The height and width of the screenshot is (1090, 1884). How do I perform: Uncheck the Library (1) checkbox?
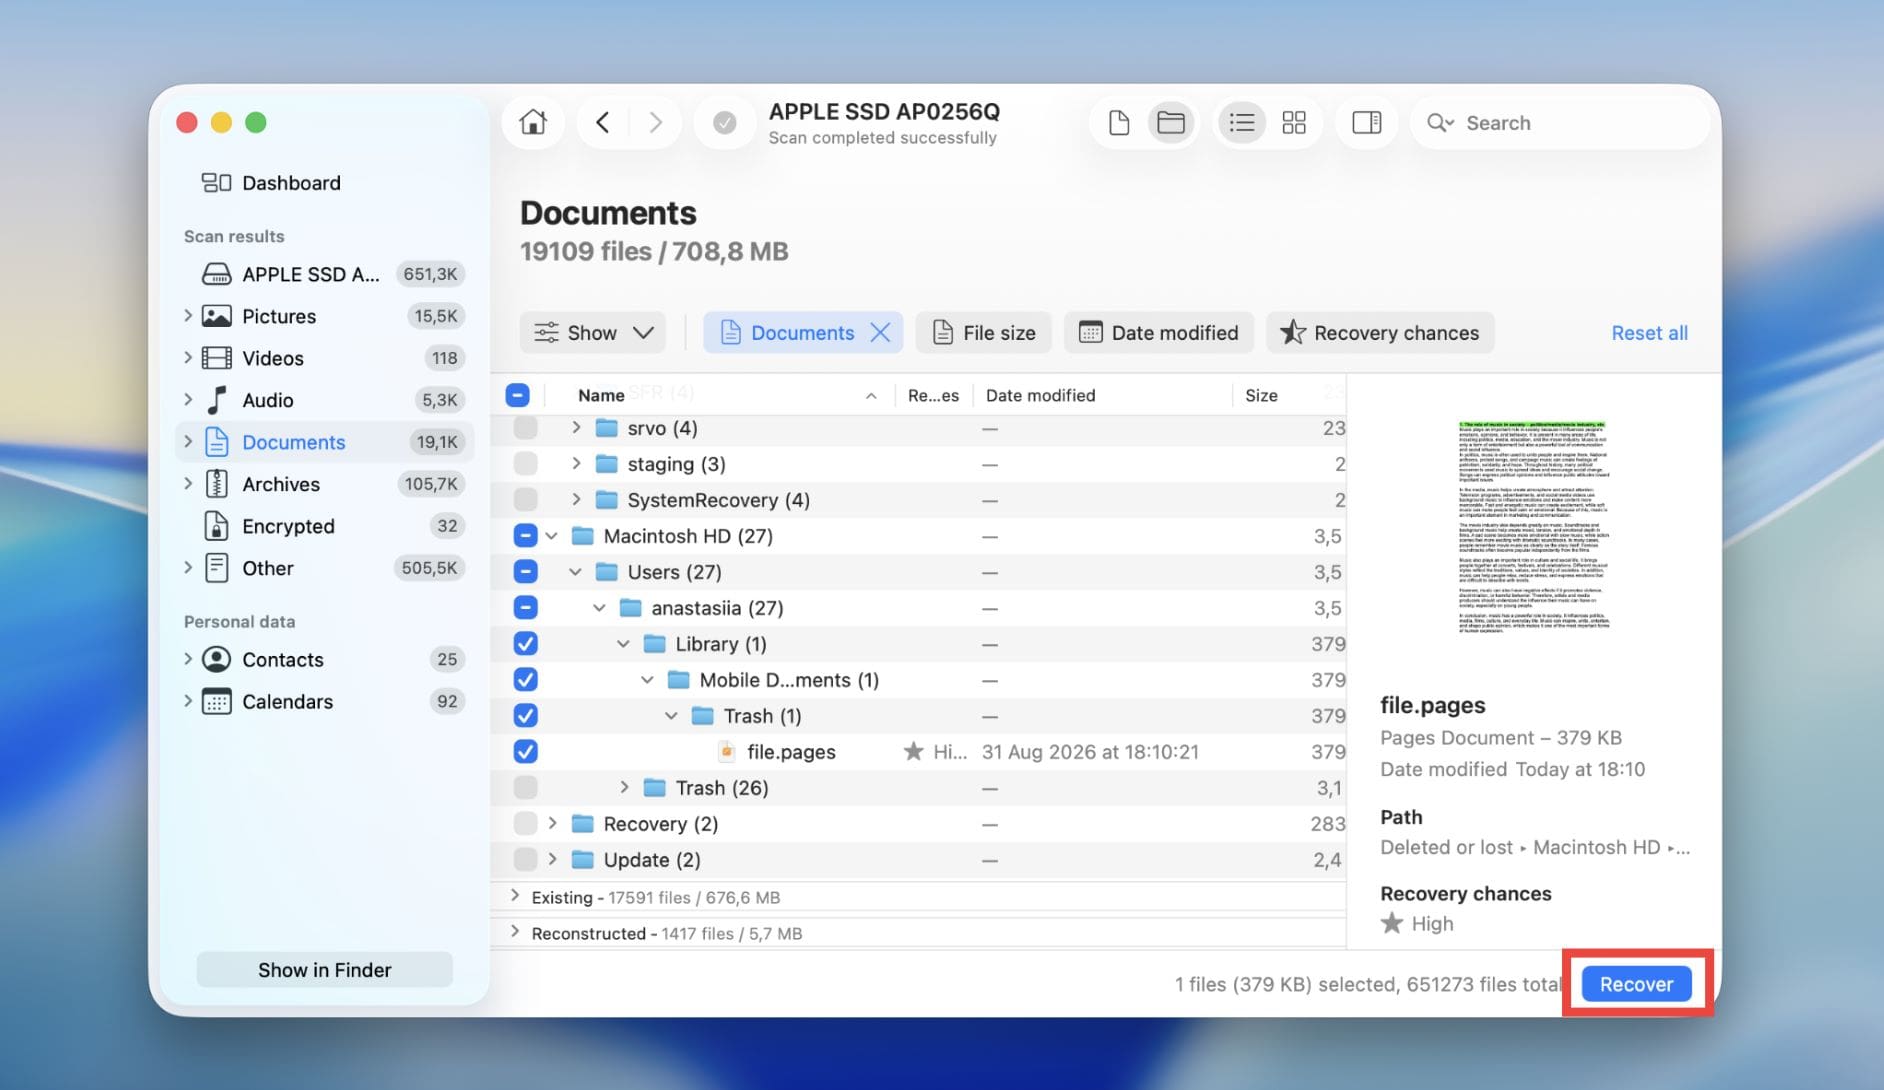pyautogui.click(x=525, y=644)
